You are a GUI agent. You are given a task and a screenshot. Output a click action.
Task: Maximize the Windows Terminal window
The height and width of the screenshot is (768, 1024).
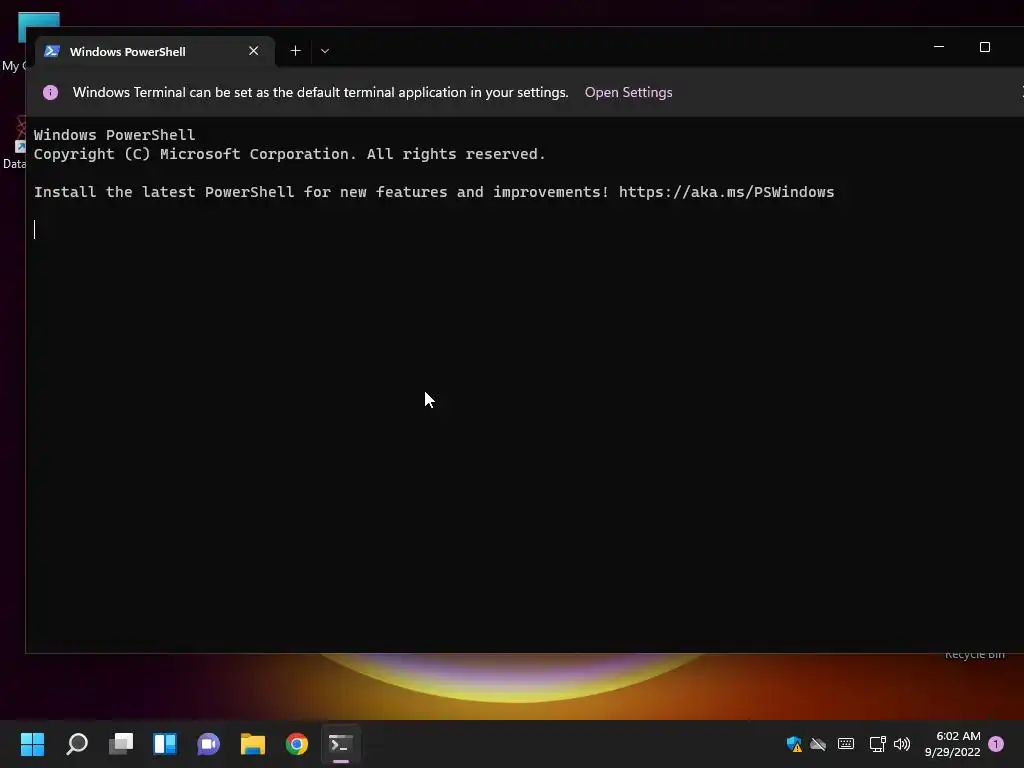coord(985,47)
